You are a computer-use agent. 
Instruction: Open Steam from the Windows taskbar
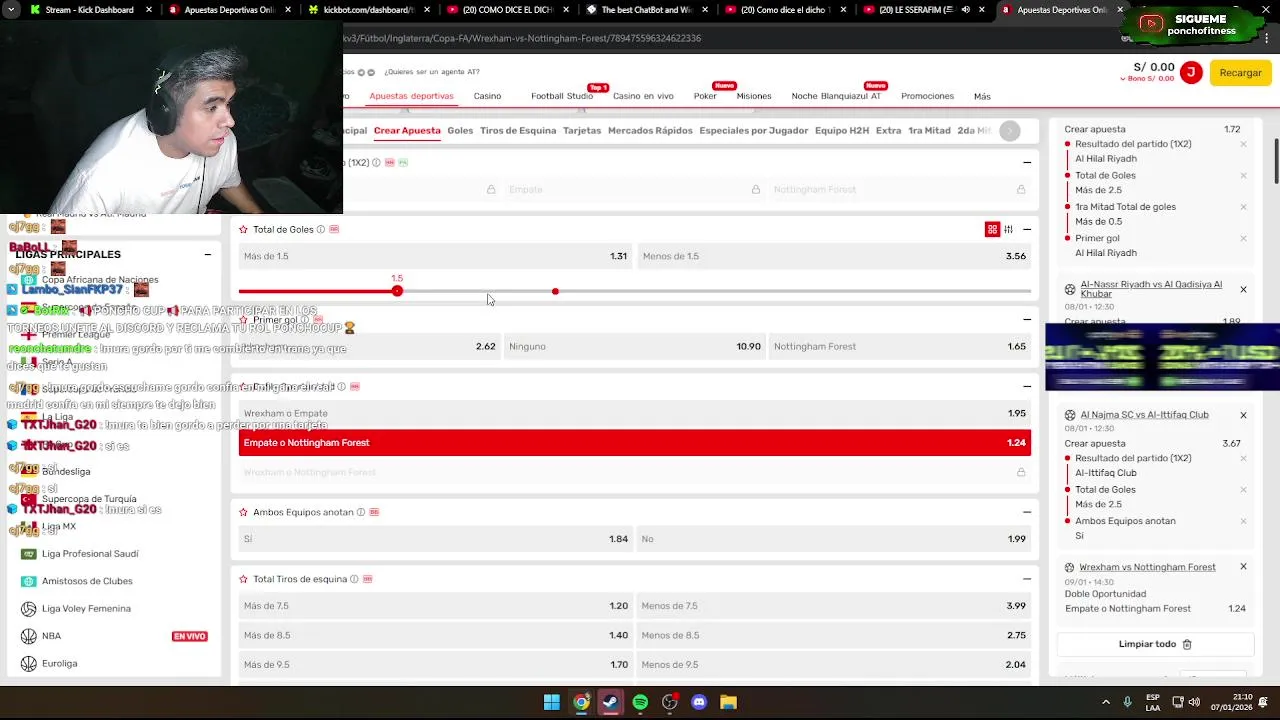coord(610,702)
